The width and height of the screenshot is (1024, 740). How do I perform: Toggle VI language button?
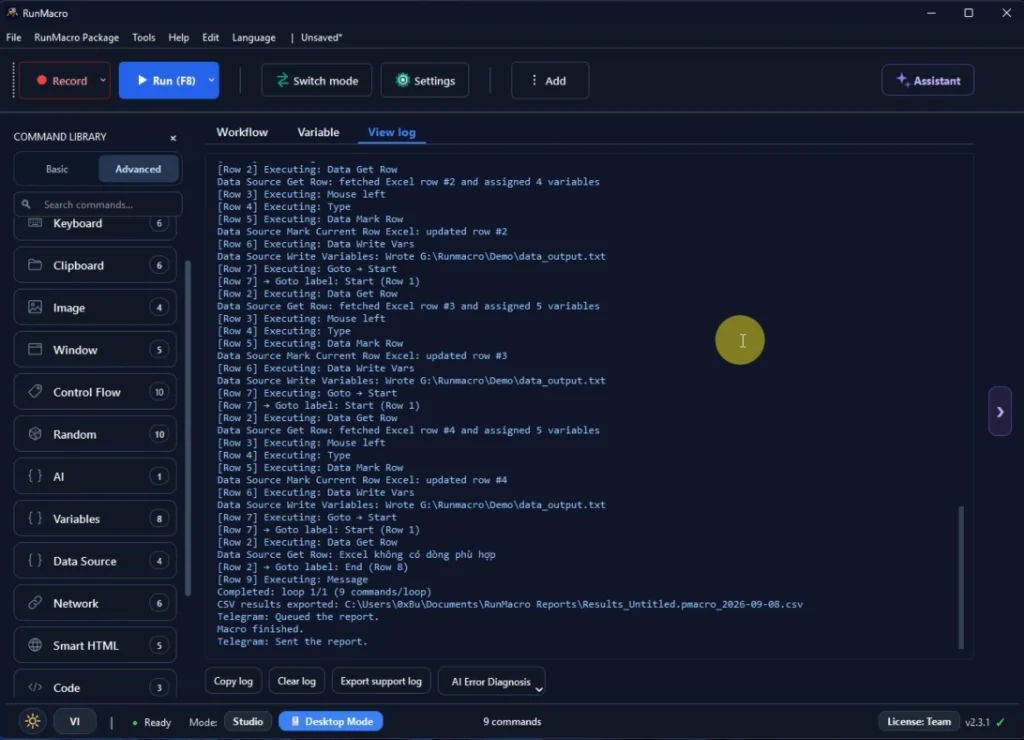click(x=74, y=722)
